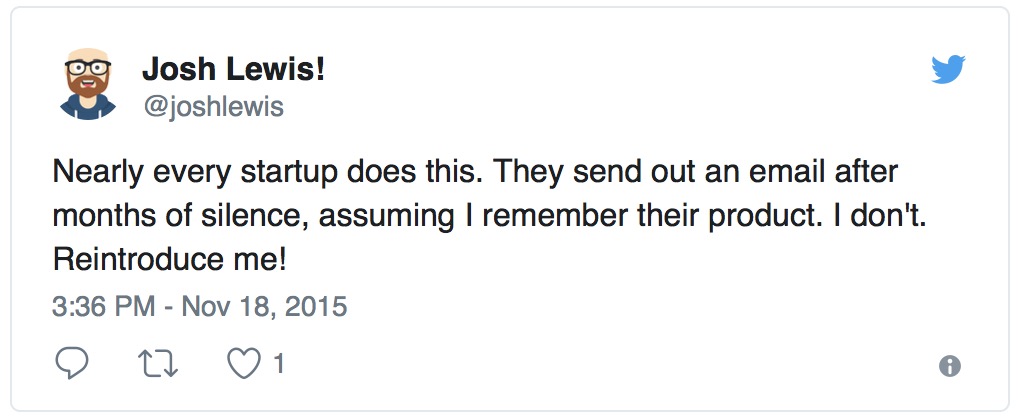The height and width of the screenshot is (420, 1022).
Task: Retweet this post with the arrows icon
Action: pyautogui.click(x=159, y=364)
